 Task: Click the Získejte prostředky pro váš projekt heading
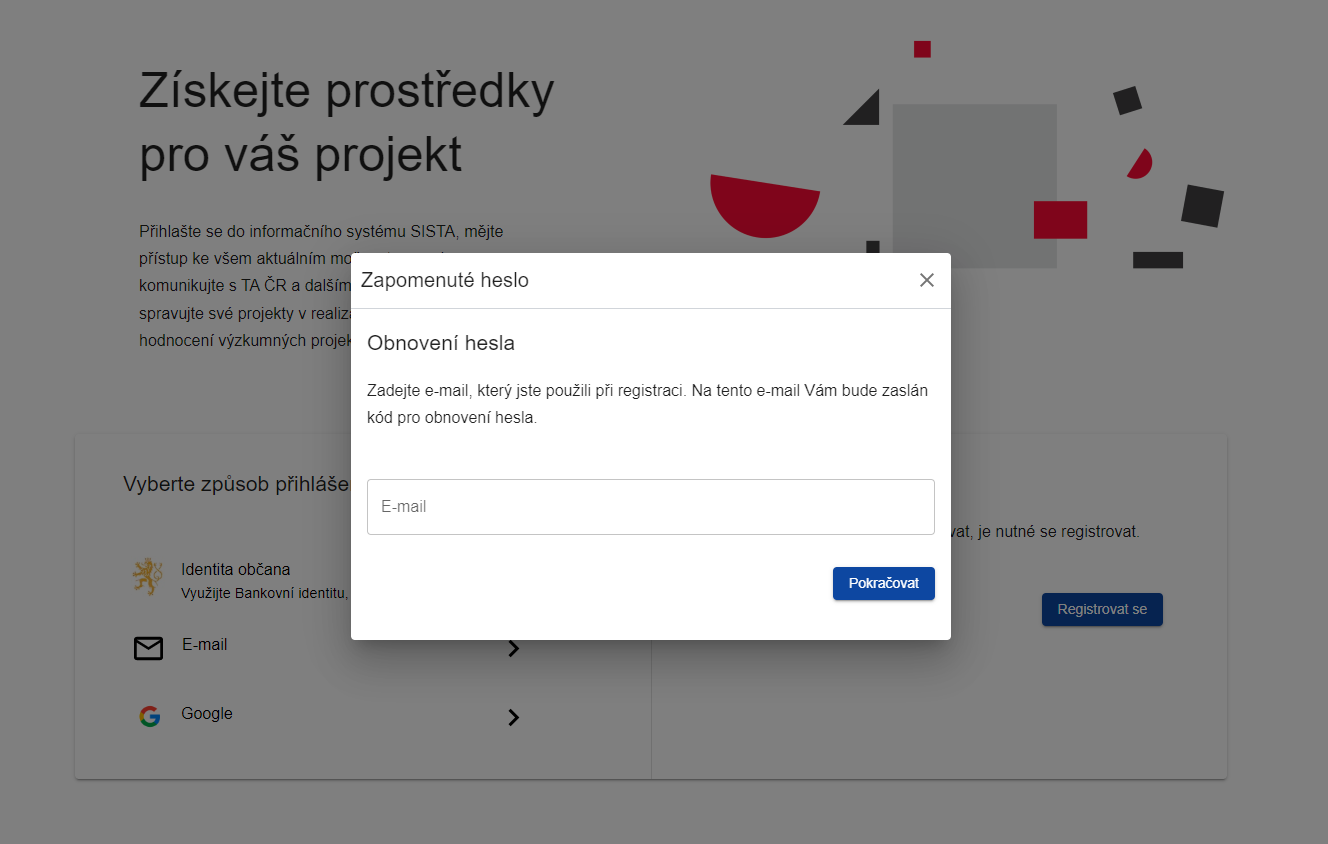347,123
